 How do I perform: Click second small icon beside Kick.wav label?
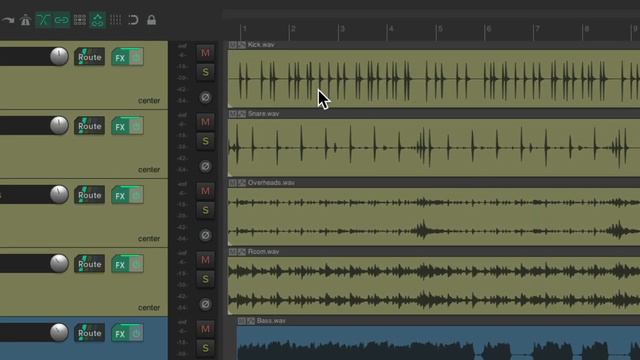[242, 45]
